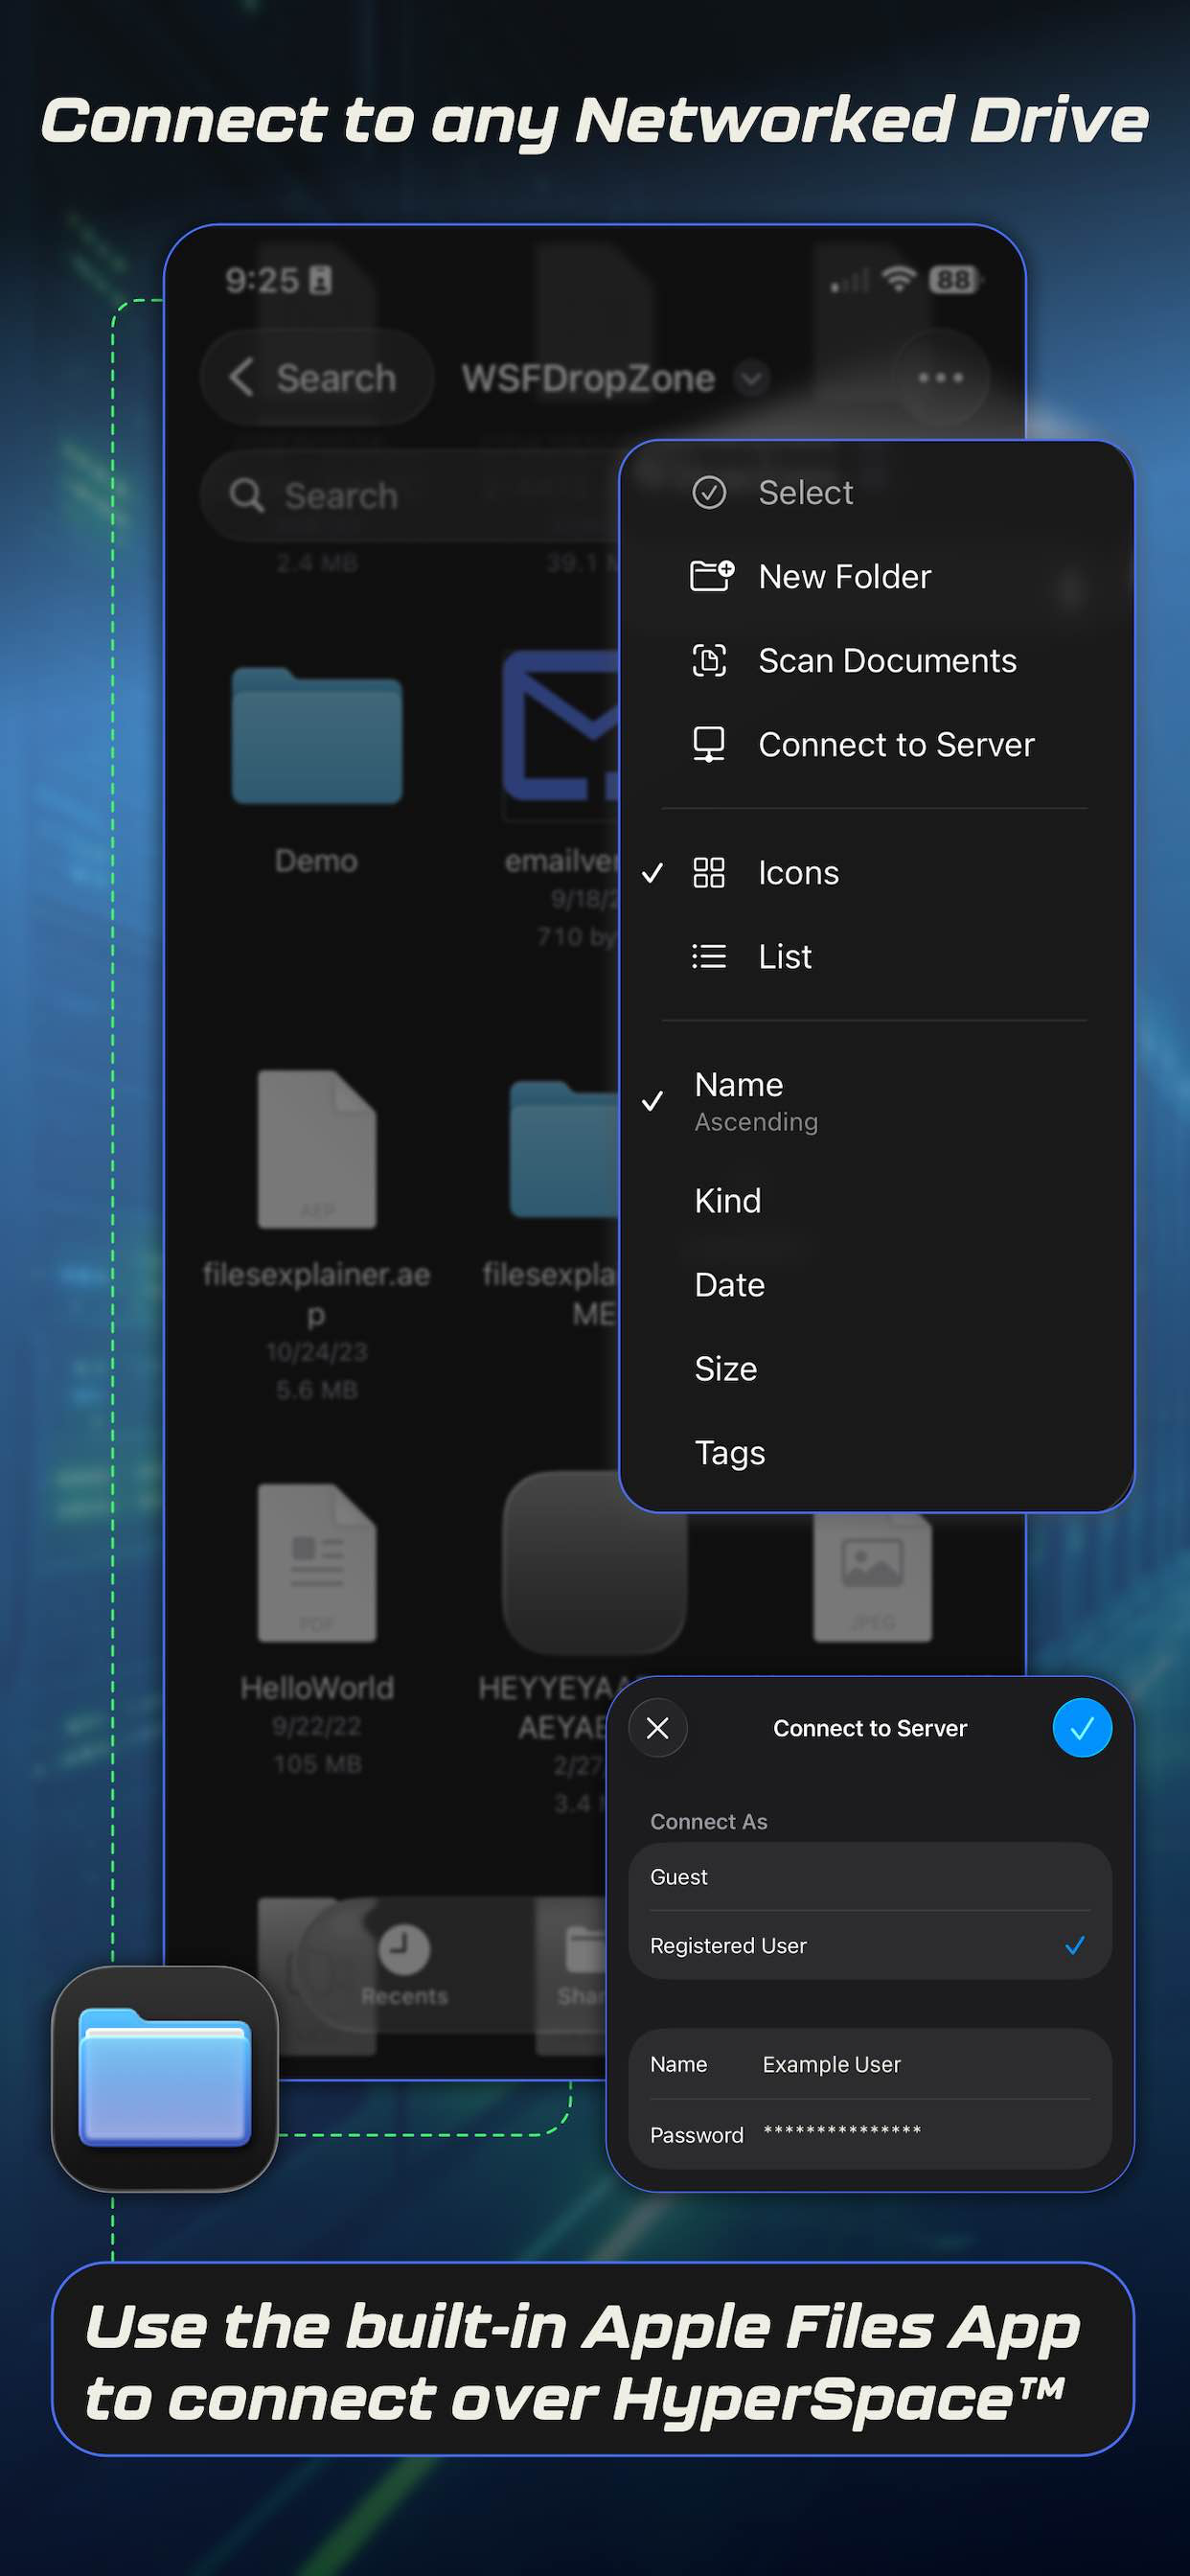Tap the List view icon

[709, 957]
